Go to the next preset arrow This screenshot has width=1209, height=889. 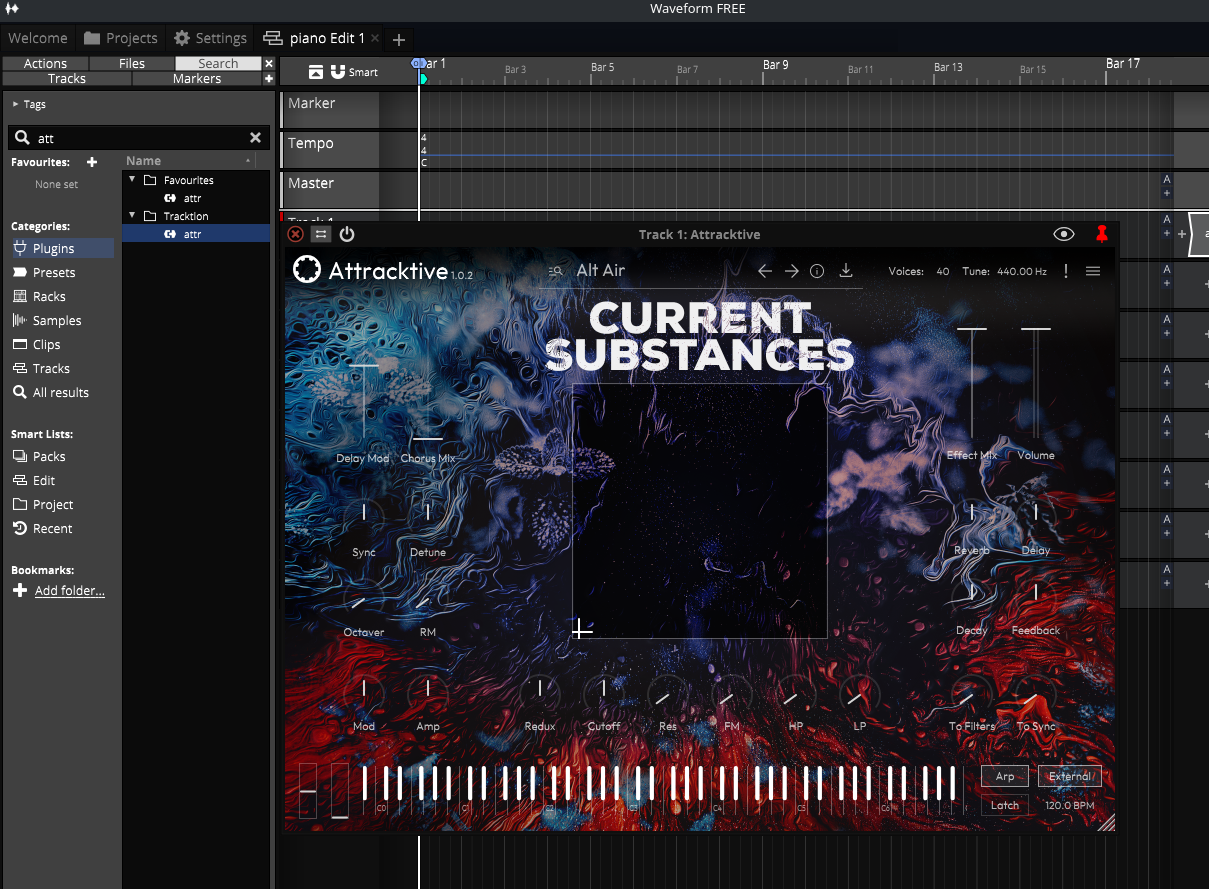click(791, 271)
